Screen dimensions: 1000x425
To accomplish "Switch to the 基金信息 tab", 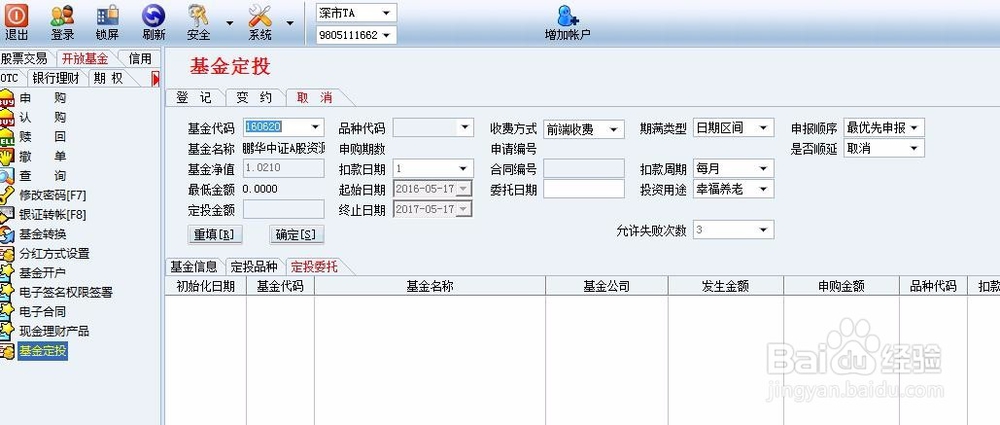I will pyautogui.click(x=194, y=267).
